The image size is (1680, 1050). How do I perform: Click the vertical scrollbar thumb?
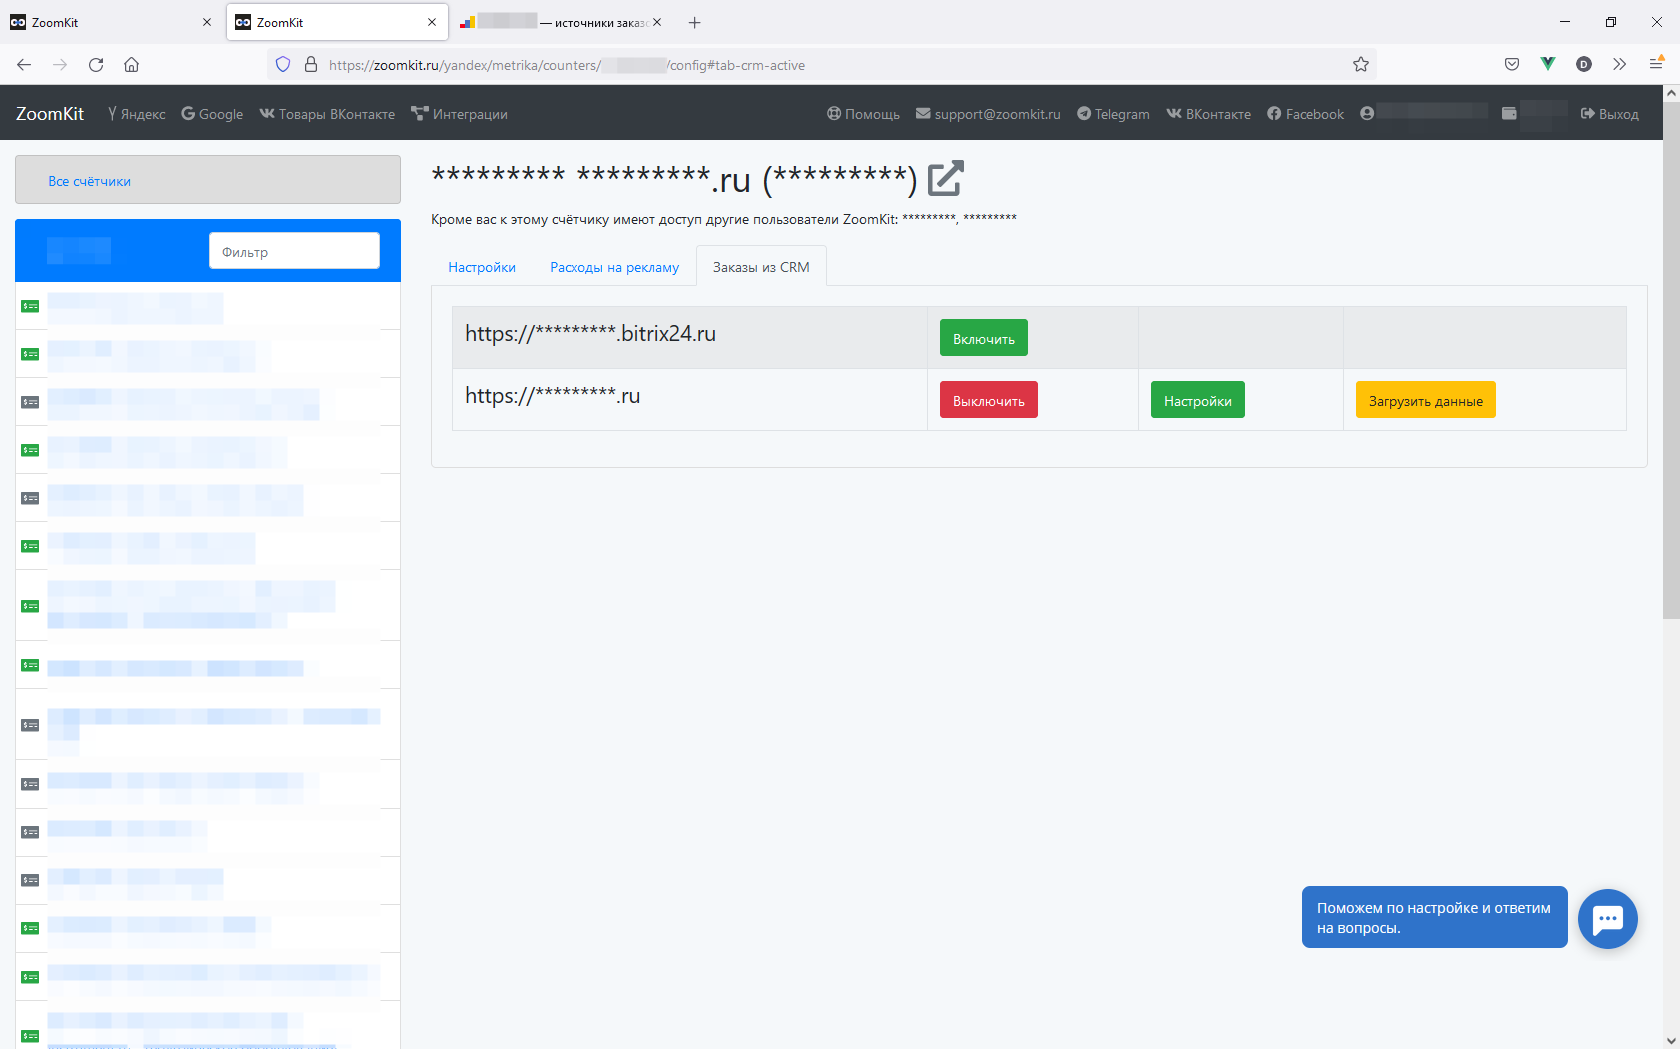[1671, 360]
